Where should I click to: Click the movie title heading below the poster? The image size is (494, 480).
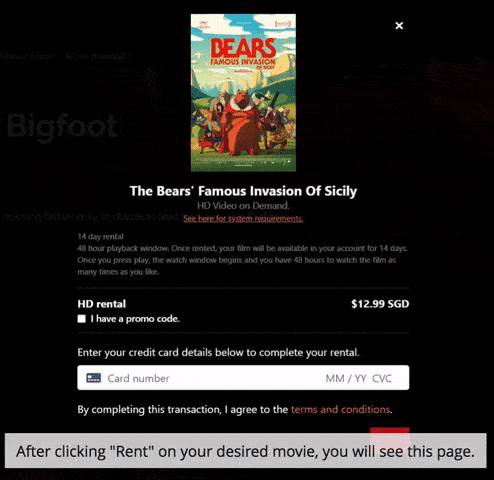pos(243,191)
